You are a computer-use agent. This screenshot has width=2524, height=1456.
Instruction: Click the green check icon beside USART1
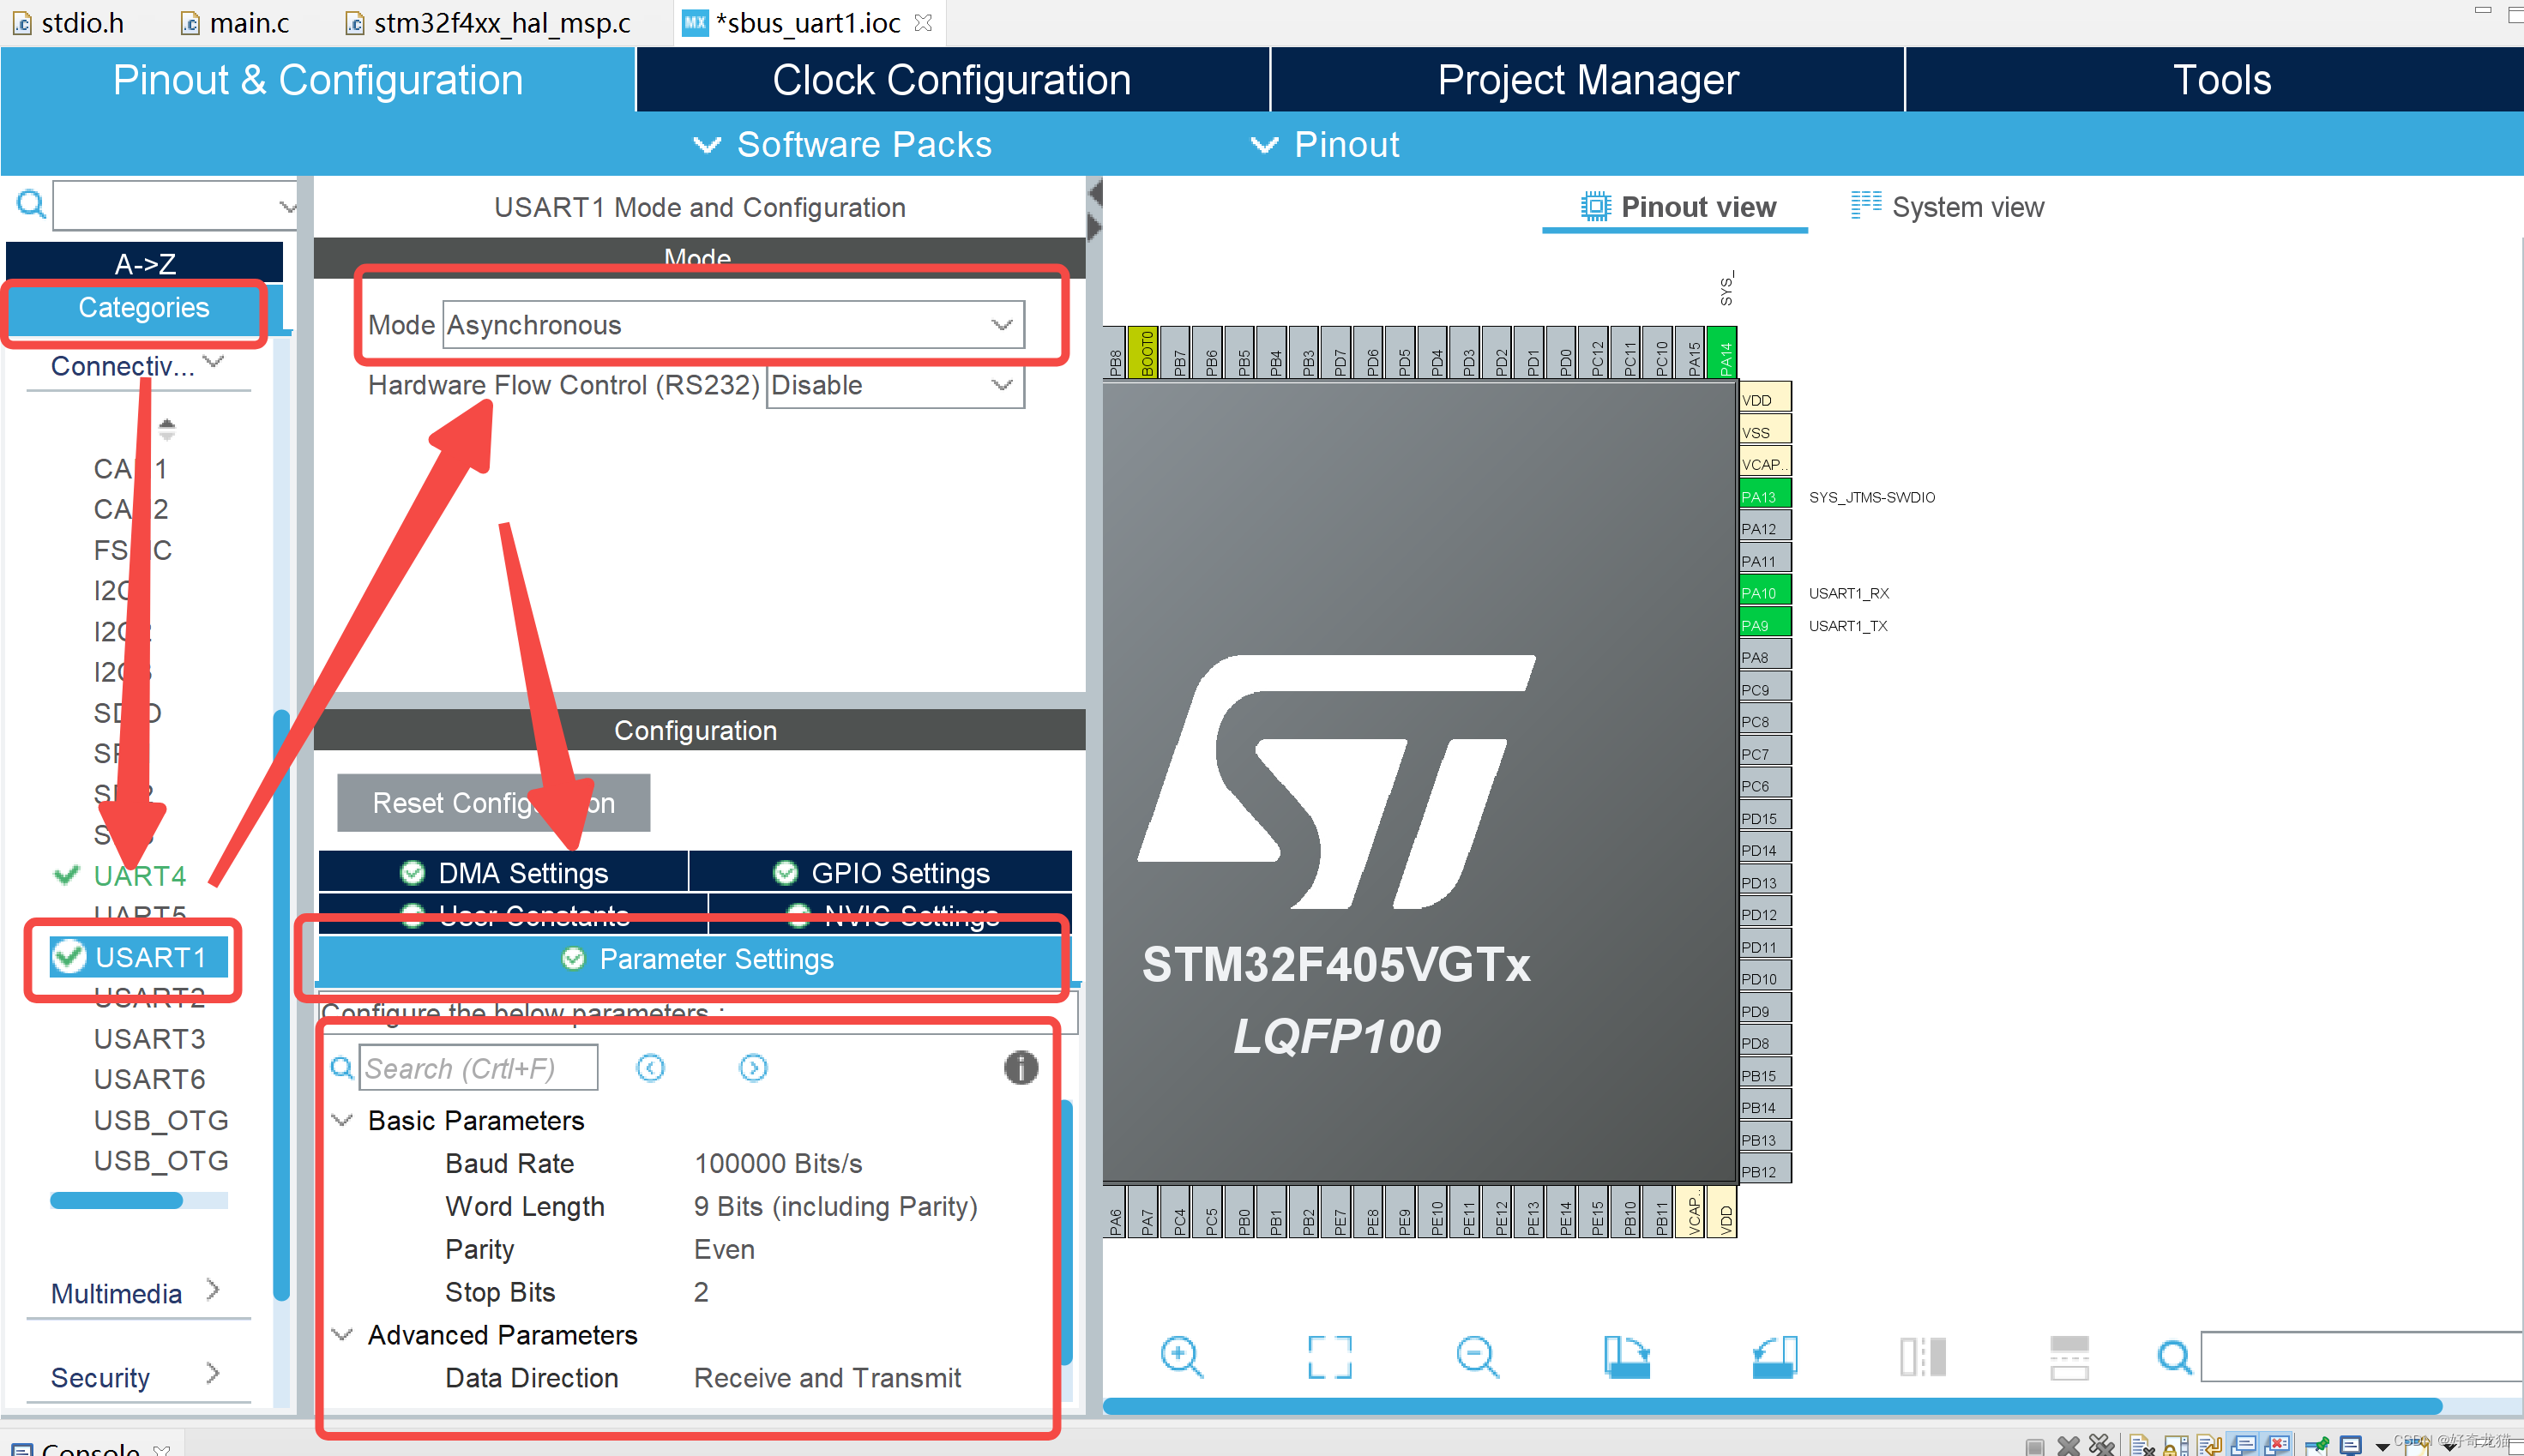pyautogui.click(x=69, y=956)
